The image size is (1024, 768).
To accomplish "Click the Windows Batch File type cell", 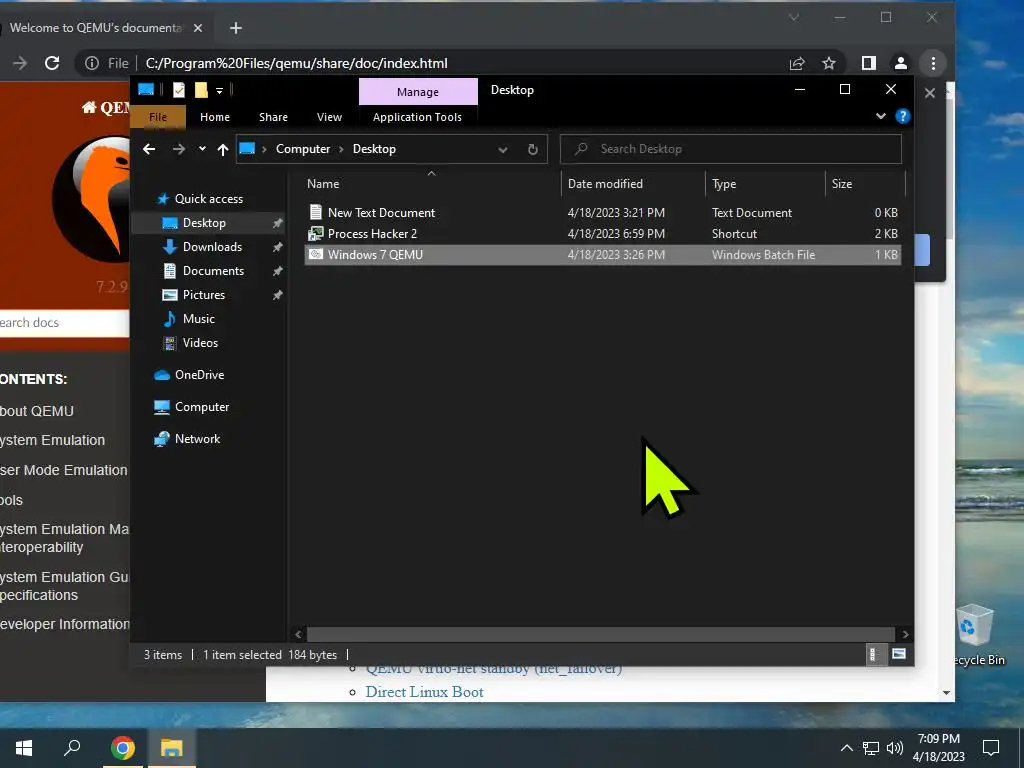I will coord(763,255).
